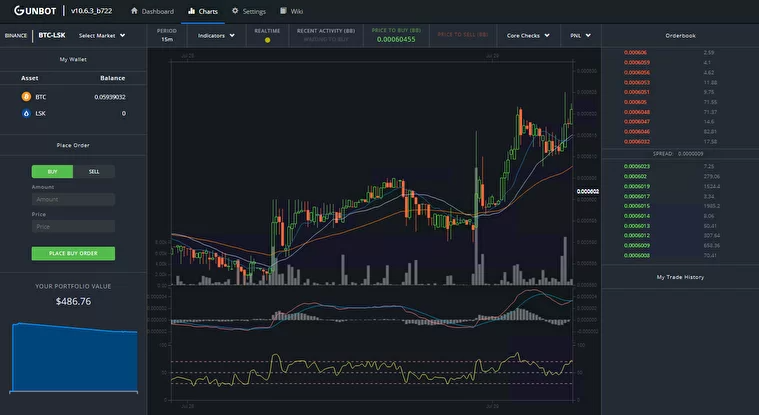
Task: Click the Orderbook panel header
Action: coord(680,35)
